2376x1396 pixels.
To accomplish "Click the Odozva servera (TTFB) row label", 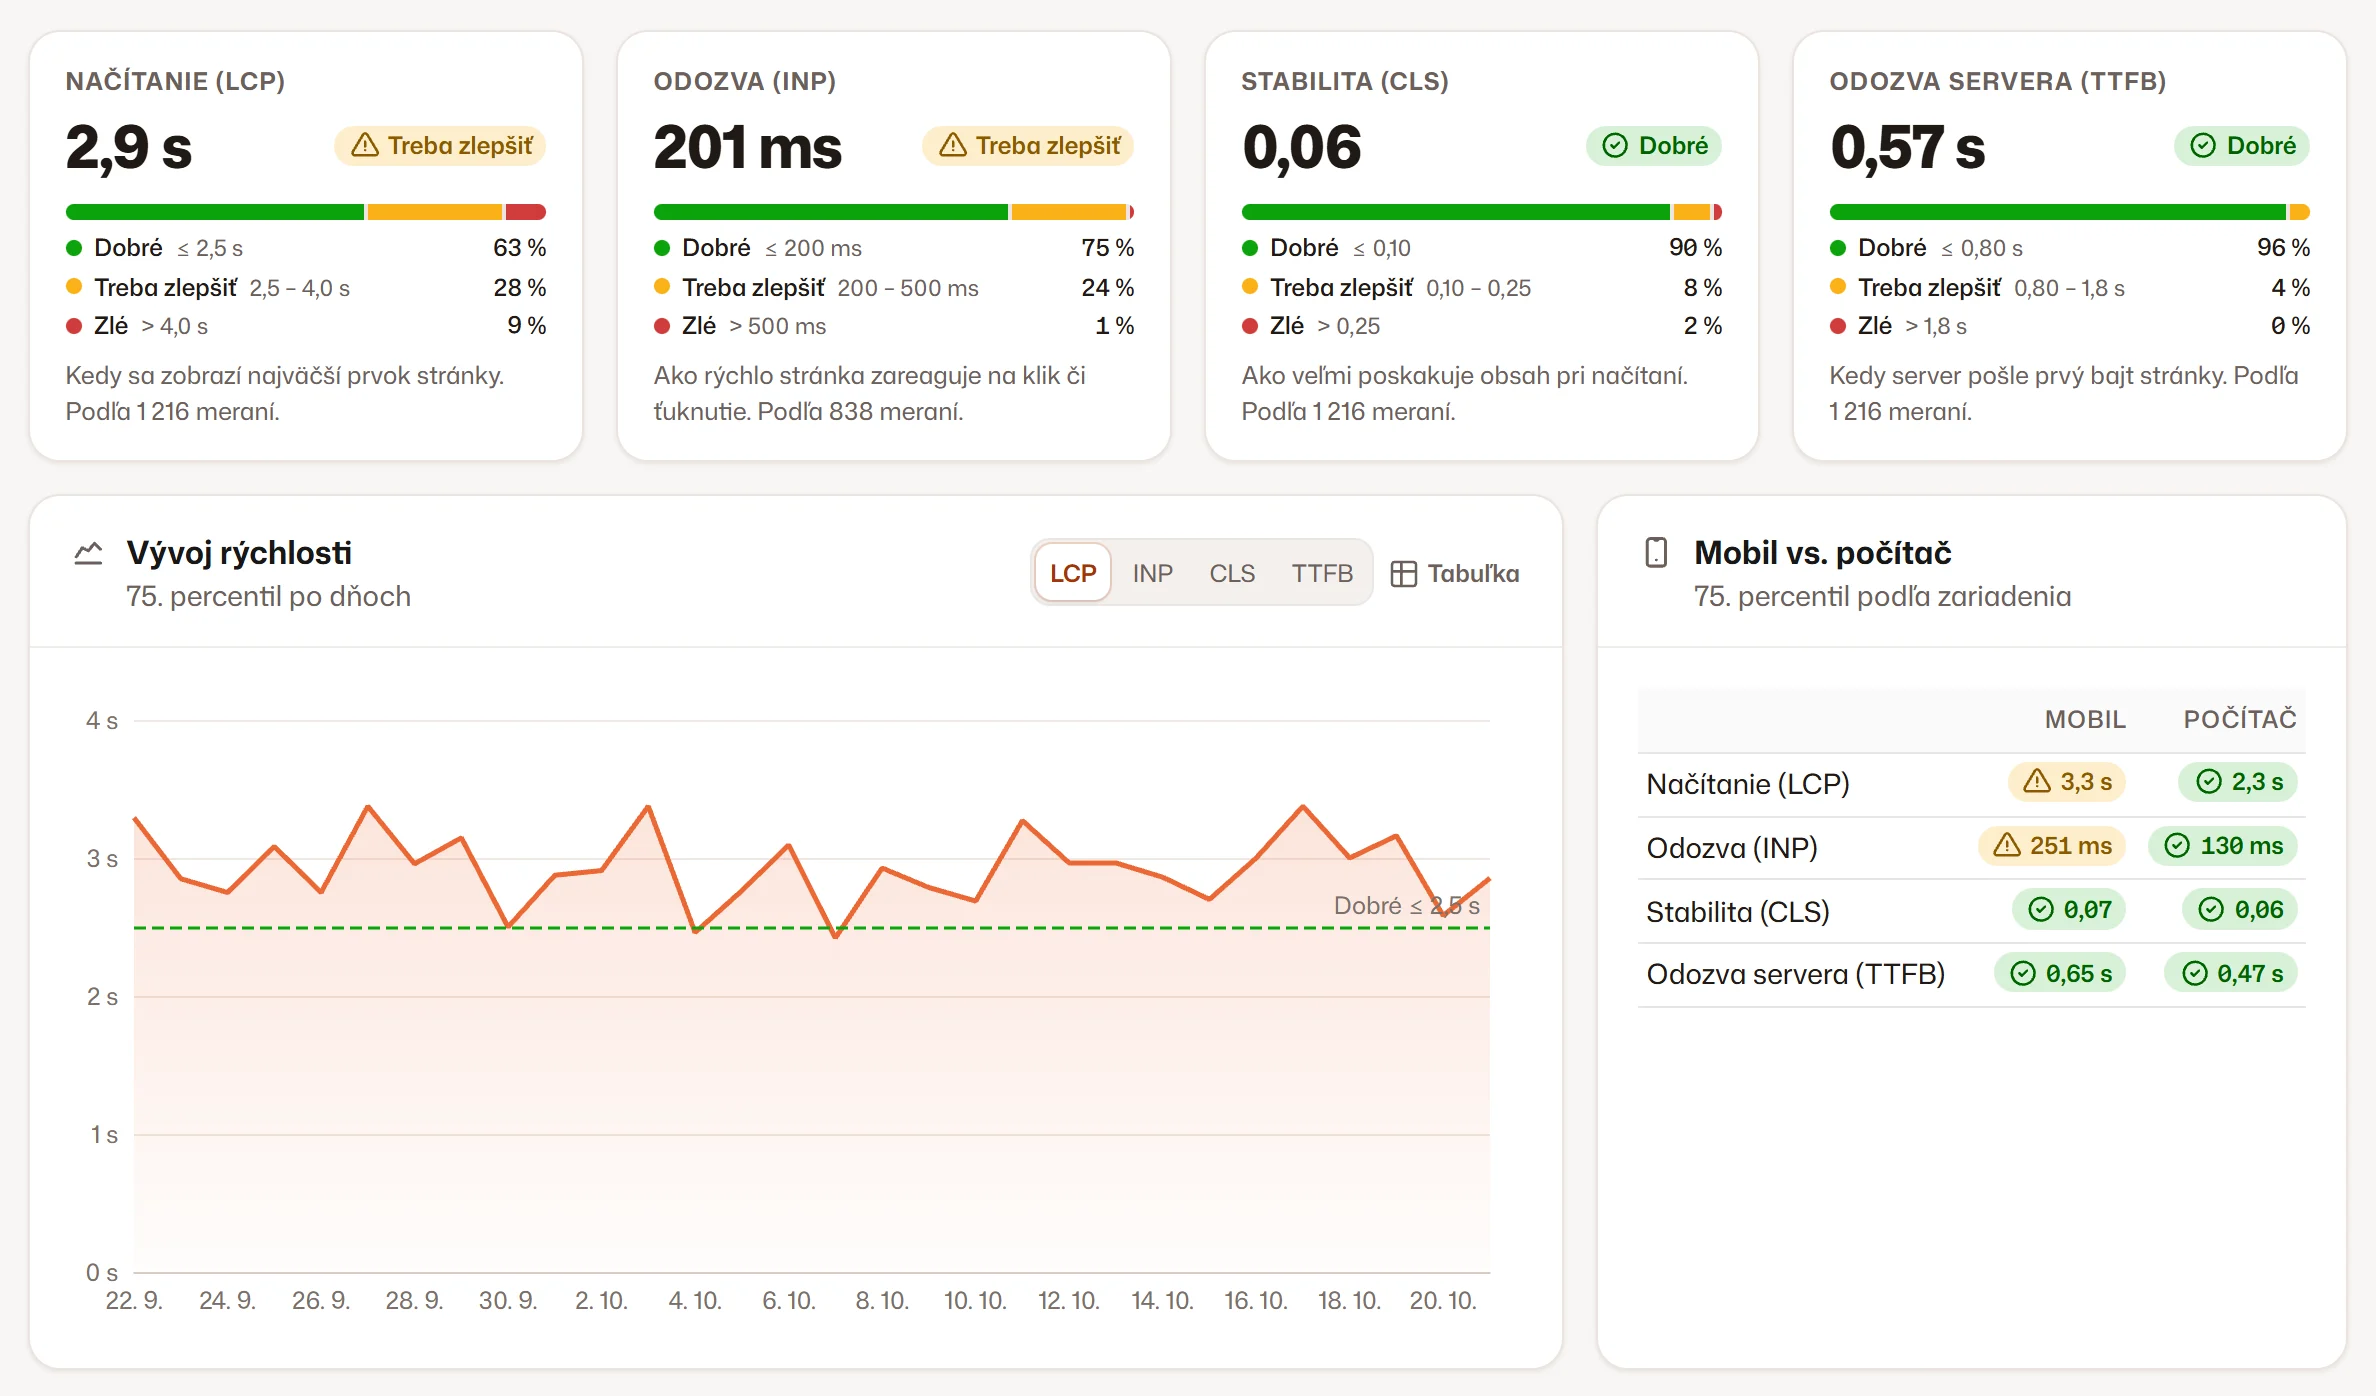I will point(1796,974).
